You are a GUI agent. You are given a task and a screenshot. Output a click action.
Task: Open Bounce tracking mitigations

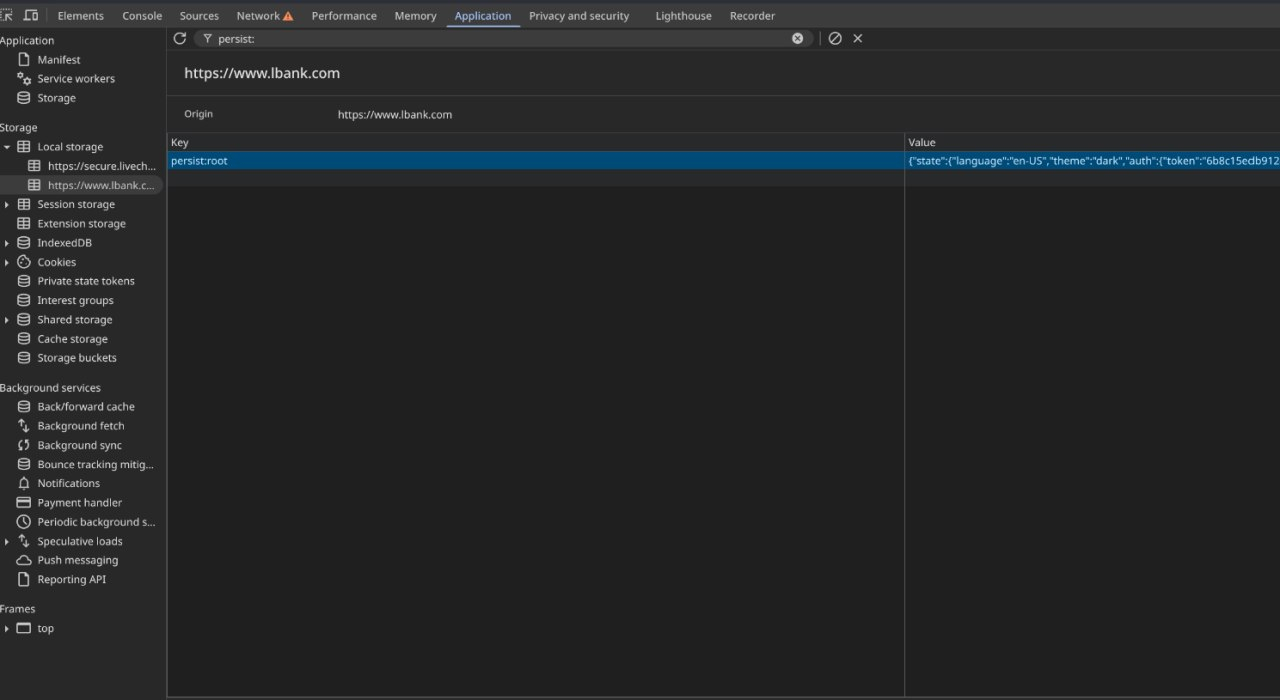coord(96,464)
